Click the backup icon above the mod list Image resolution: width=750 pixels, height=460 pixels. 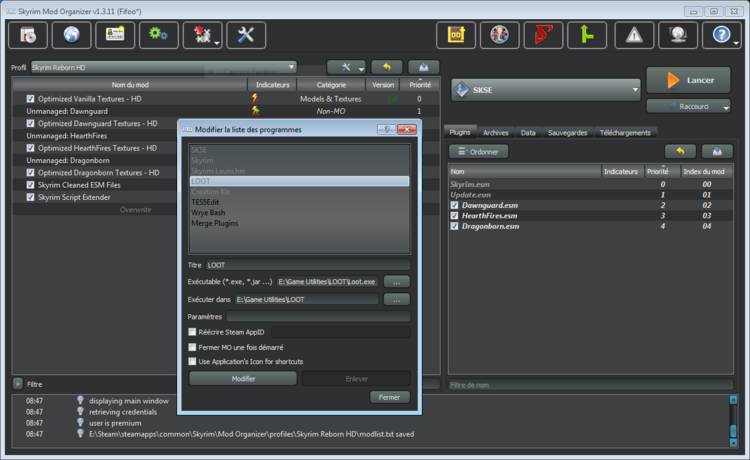[423, 67]
